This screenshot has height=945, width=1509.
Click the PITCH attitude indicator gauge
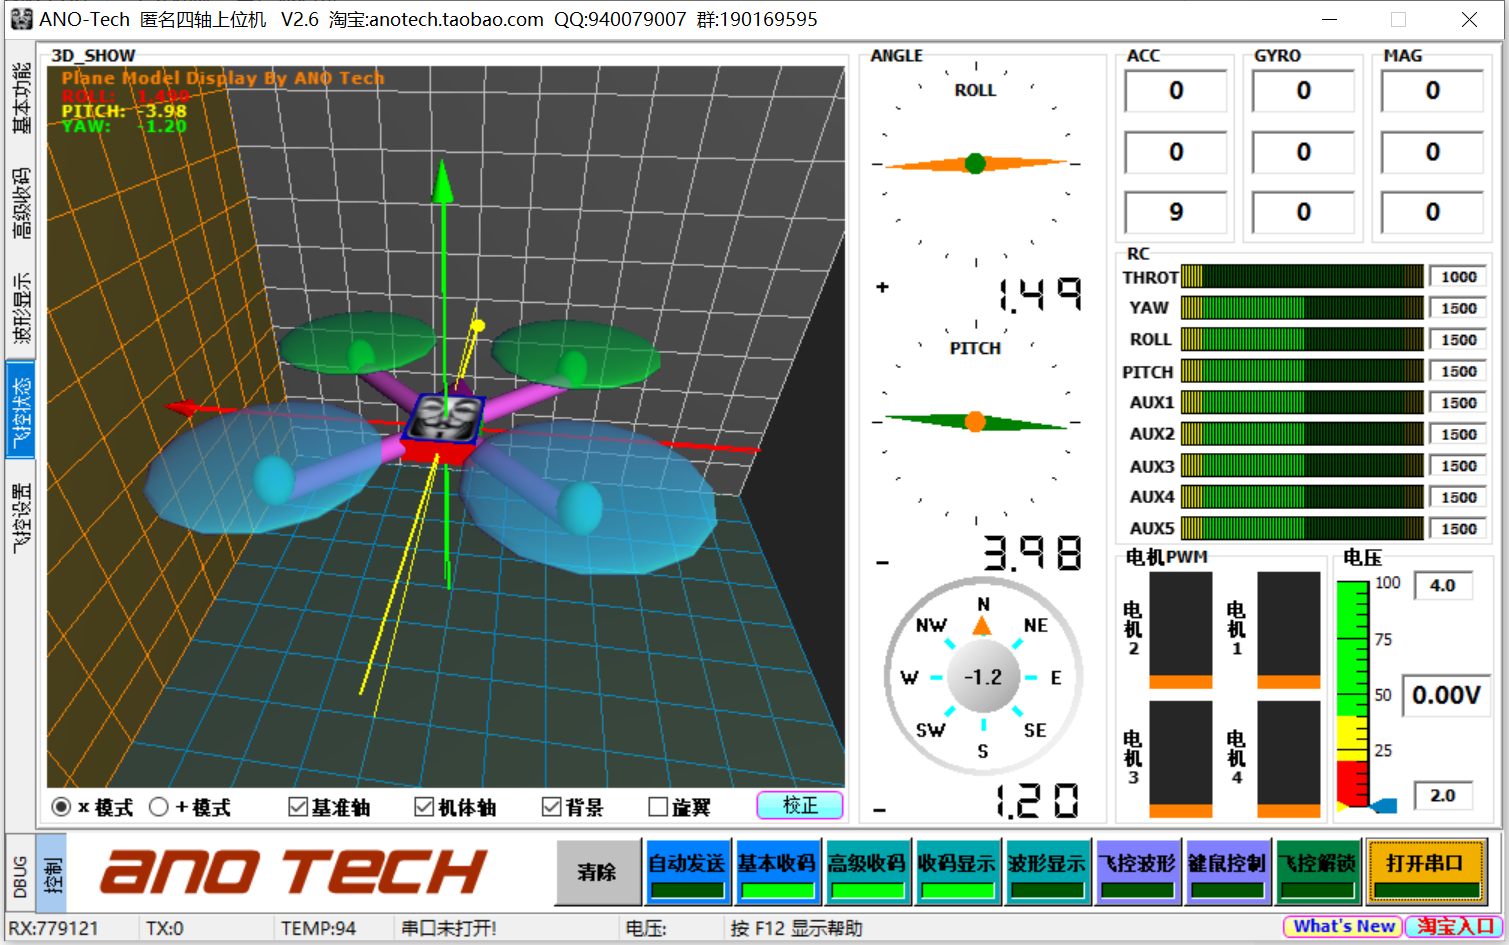pos(976,421)
